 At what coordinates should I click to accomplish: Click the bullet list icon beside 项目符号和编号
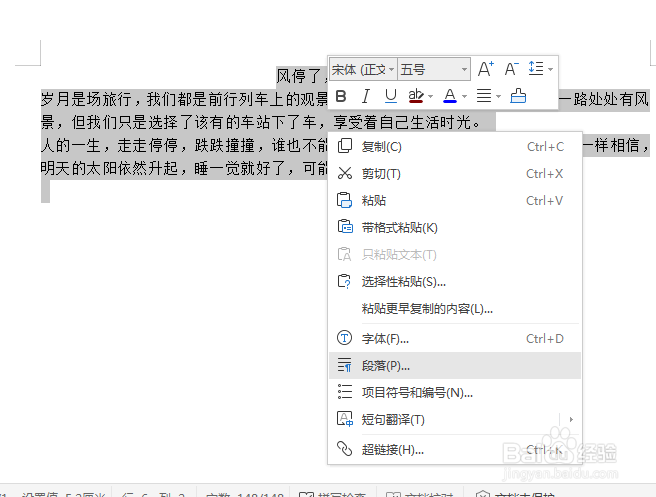point(345,392)
